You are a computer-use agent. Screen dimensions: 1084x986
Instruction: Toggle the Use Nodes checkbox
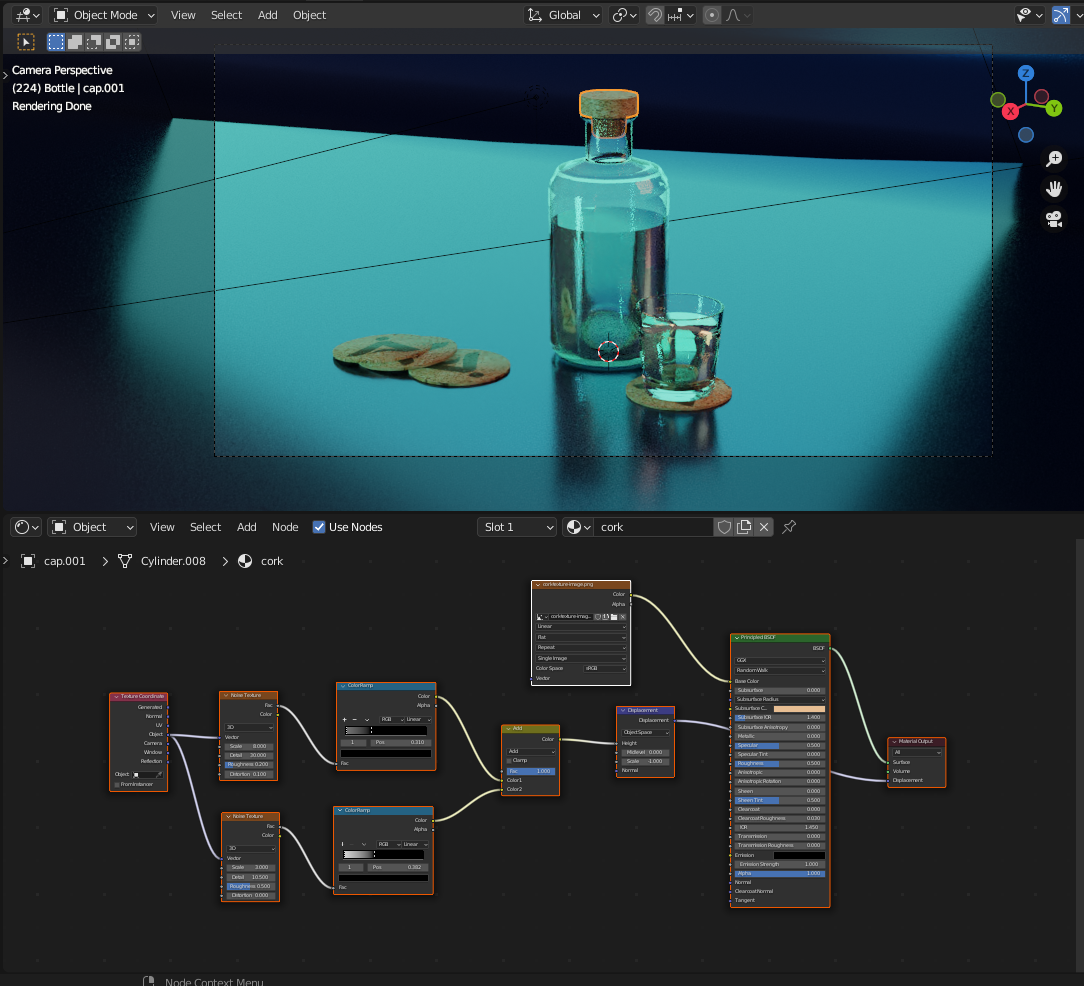tap(319, 527)
